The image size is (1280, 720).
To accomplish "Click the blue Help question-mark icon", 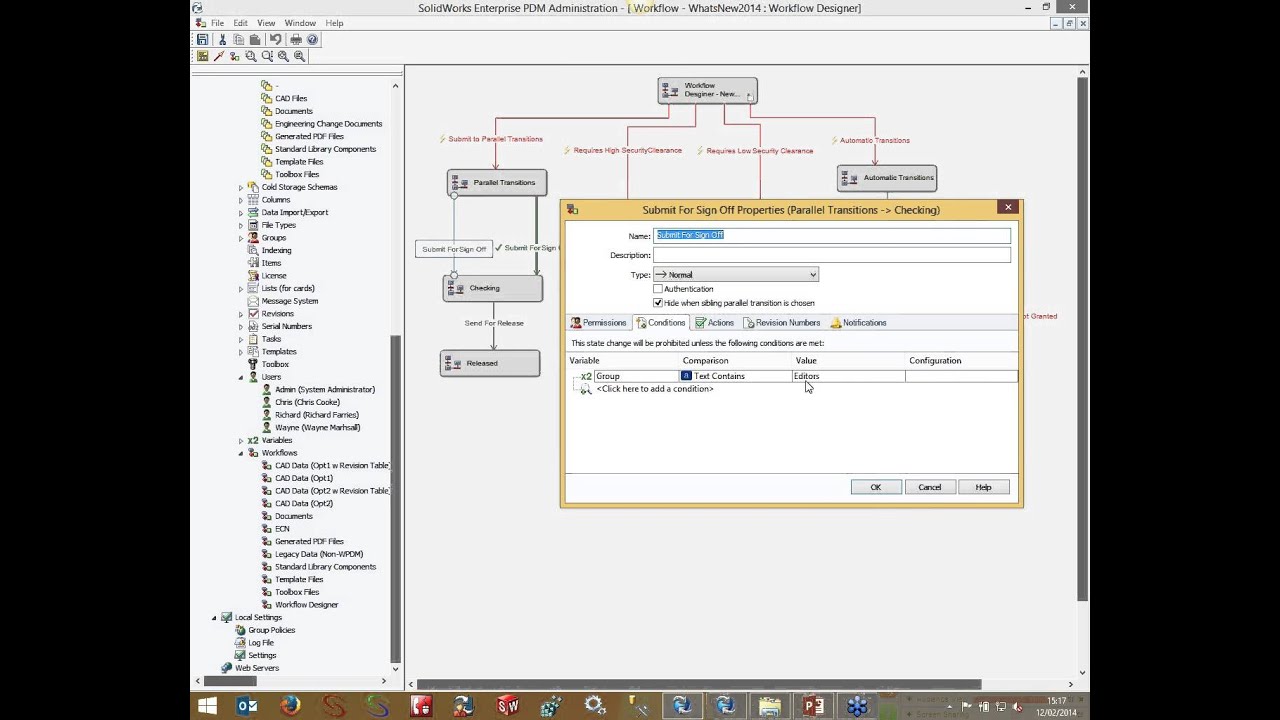I will (x=312, y=39).
